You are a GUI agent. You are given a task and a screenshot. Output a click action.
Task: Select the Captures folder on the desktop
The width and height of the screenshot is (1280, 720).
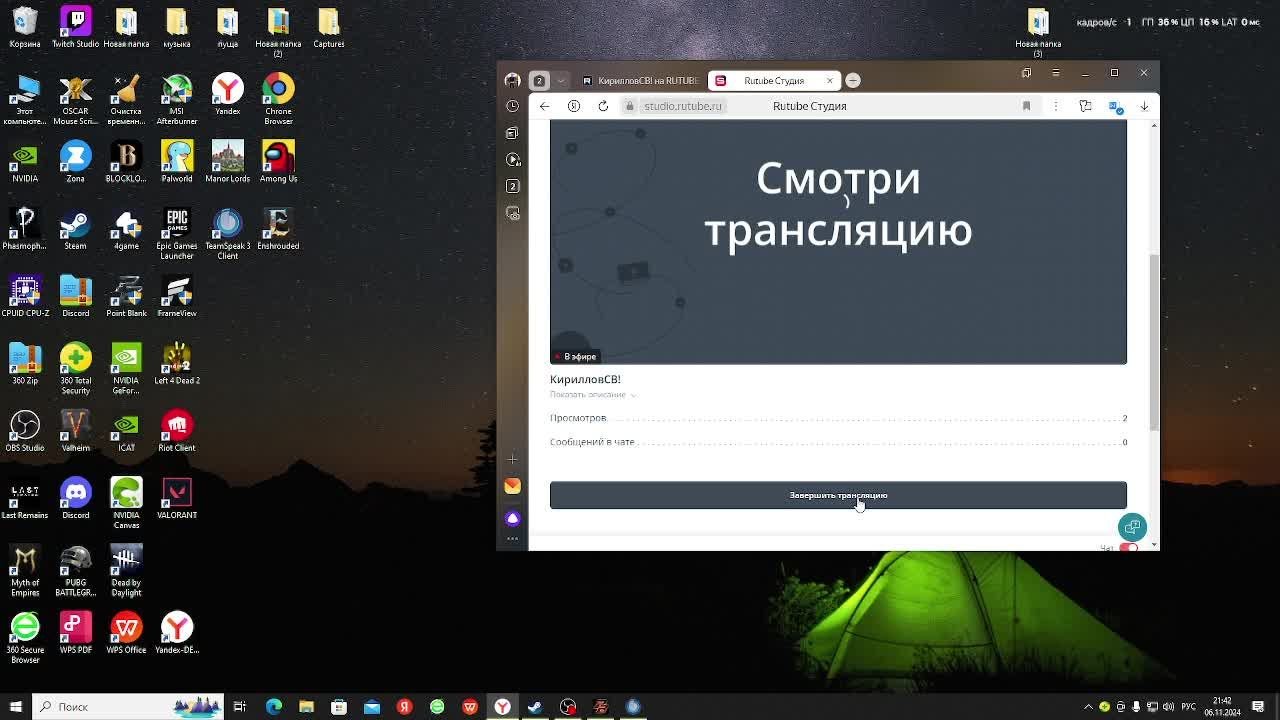[x=329, y=27]
